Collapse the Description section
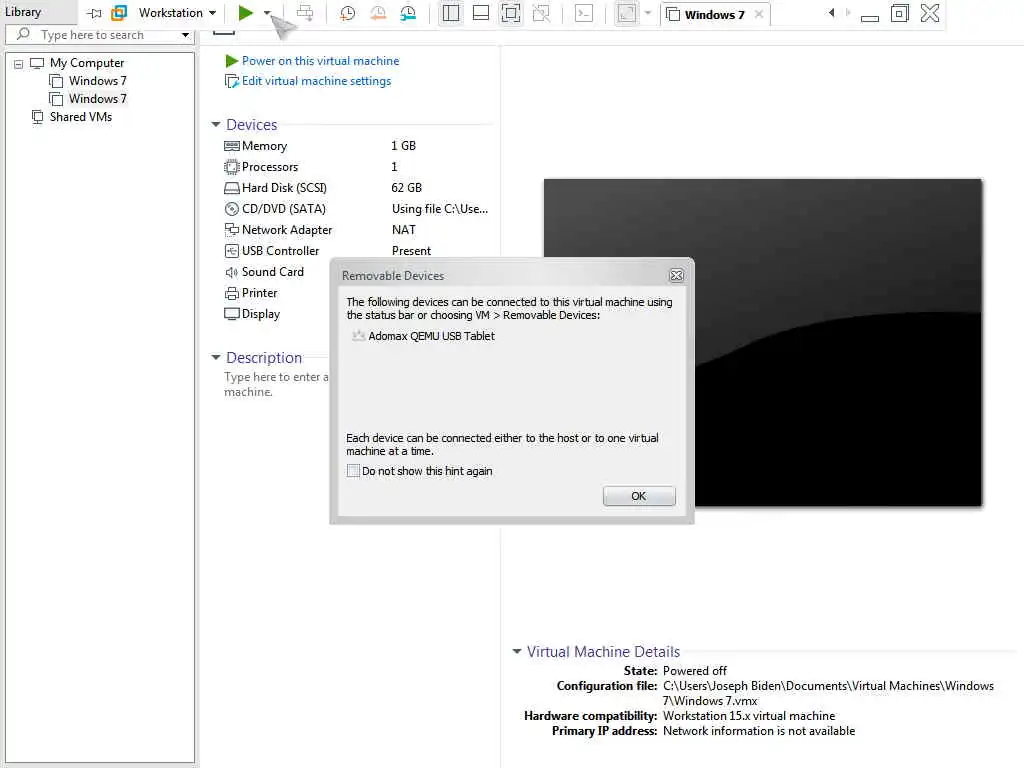Viewport: 1024px width, 768px height. 216,357
